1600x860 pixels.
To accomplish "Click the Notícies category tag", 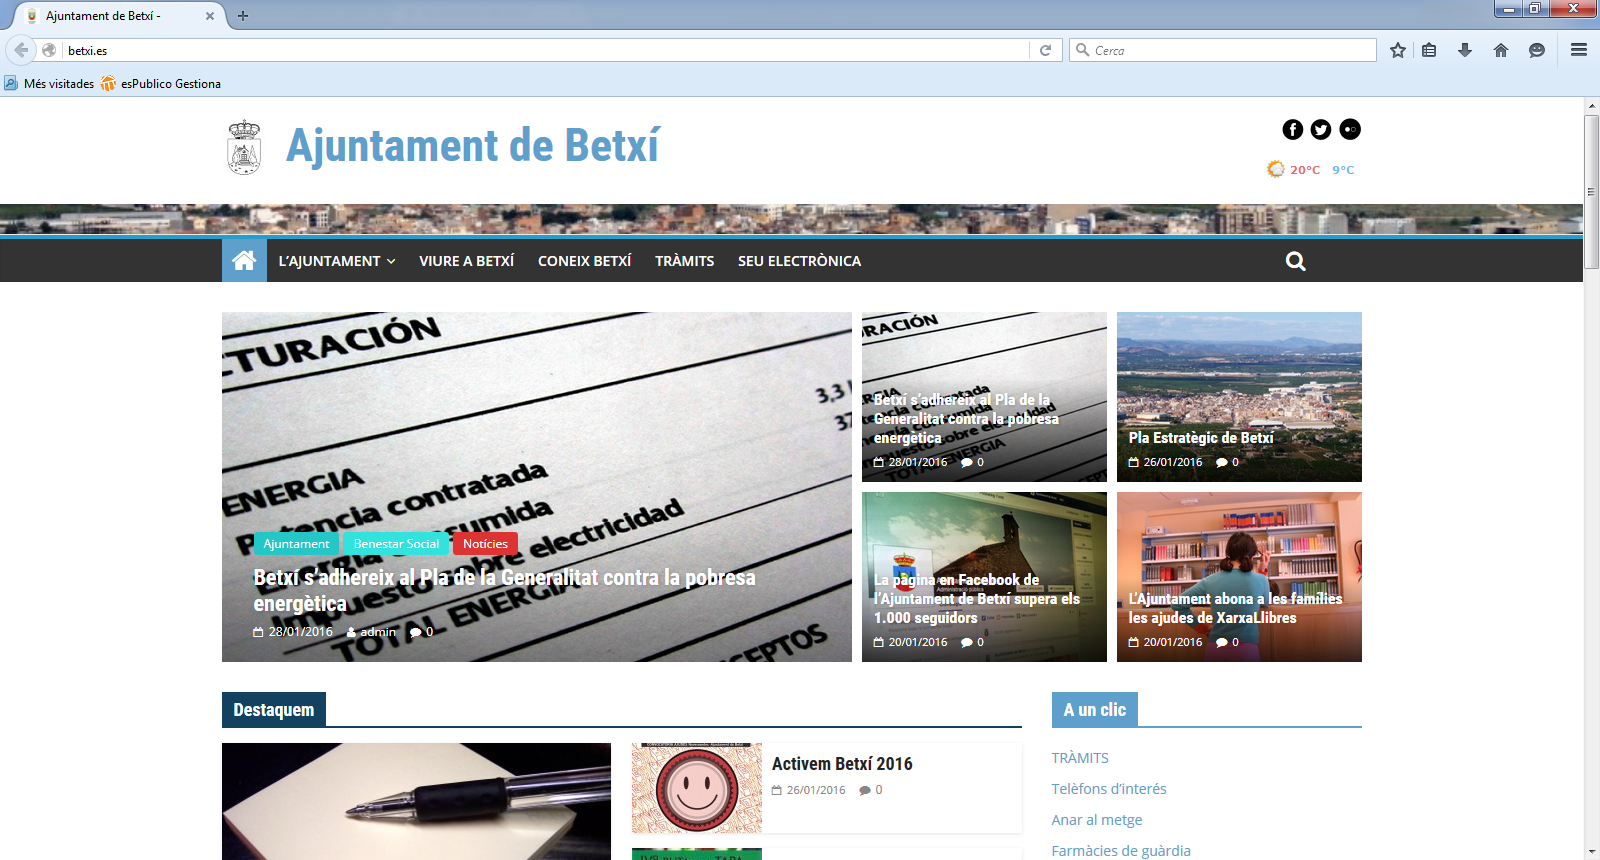I will coord(485,544).
